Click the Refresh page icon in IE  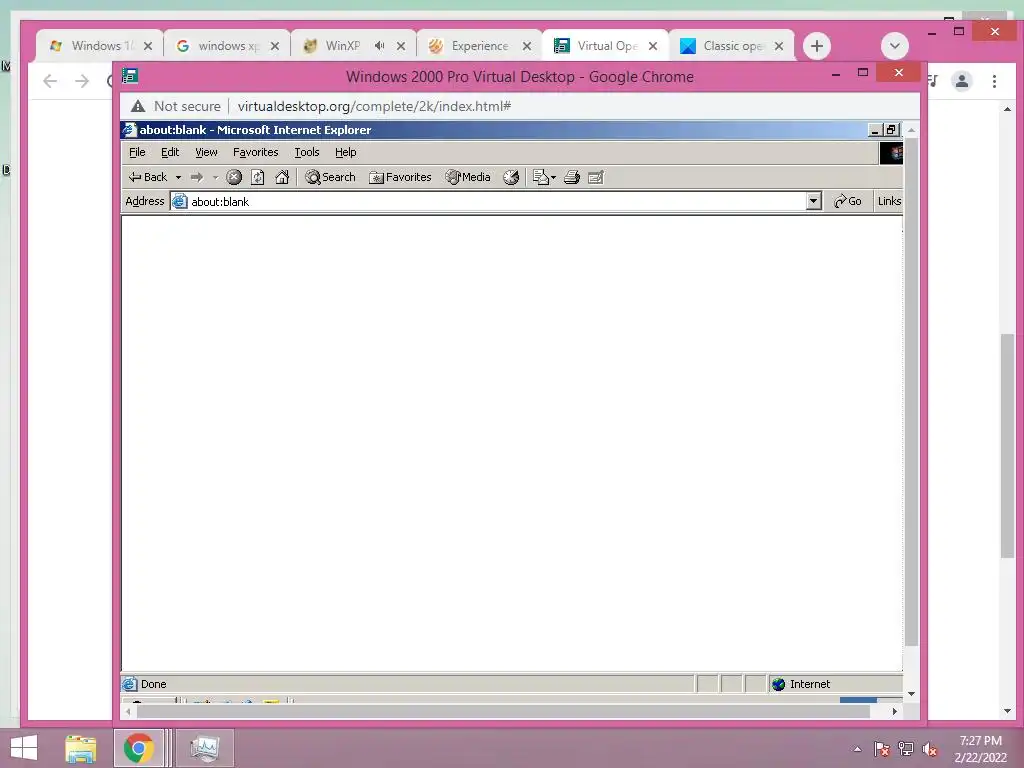(x=258, y=177)
